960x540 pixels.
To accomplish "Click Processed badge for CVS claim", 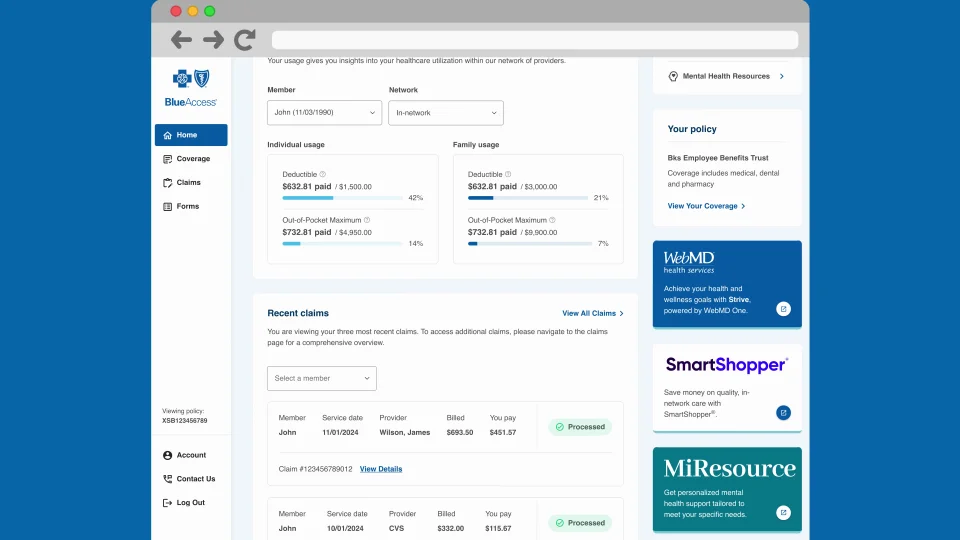I will tap(580, 523).
